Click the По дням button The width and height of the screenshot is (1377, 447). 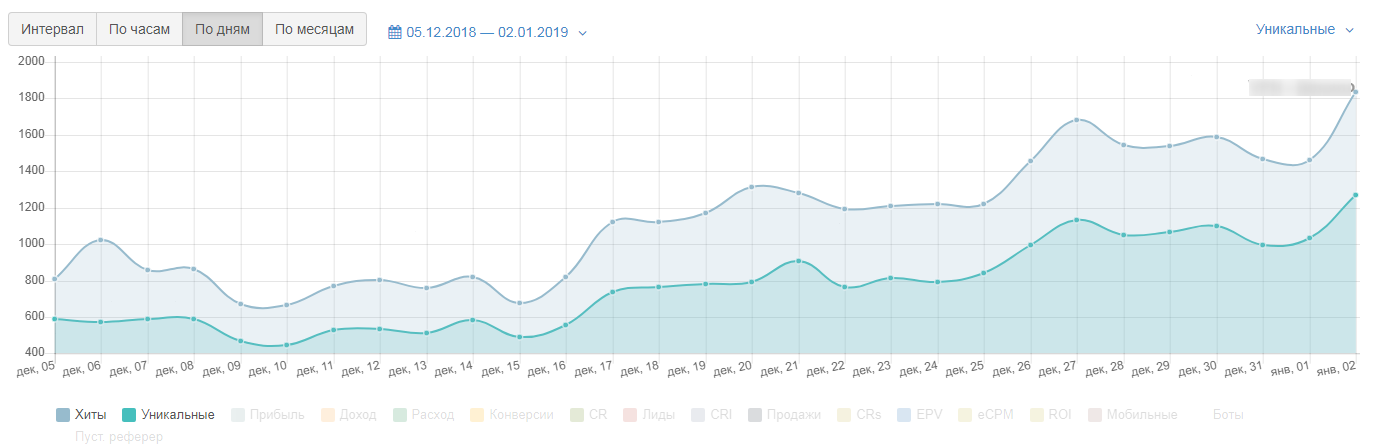(x=222, y=29)
